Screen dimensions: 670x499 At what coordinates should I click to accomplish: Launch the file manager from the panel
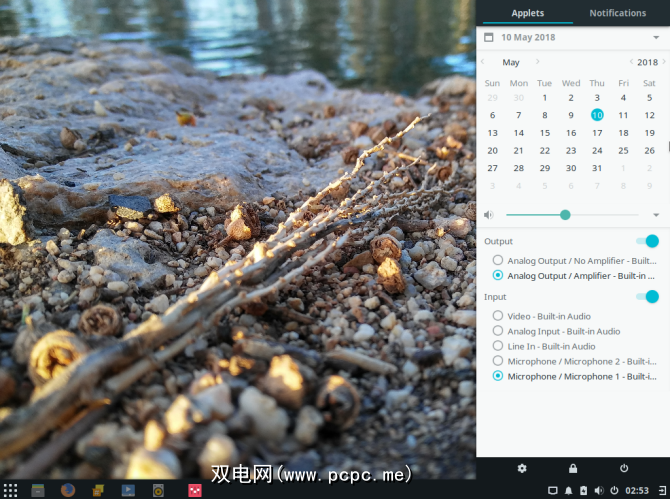[38, 490]
